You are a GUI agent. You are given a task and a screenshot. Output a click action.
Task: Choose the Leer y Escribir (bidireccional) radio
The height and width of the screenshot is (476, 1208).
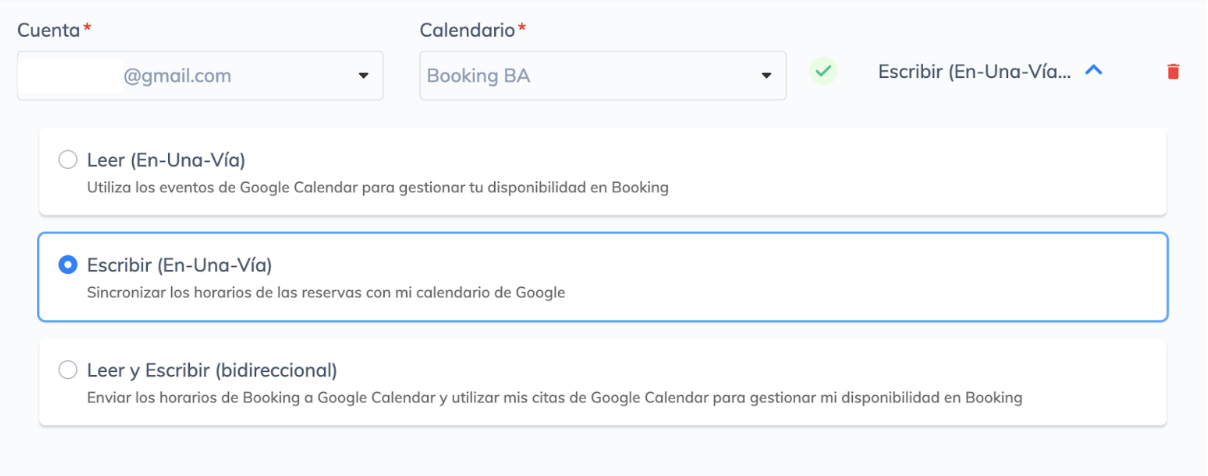click(68, 370)
